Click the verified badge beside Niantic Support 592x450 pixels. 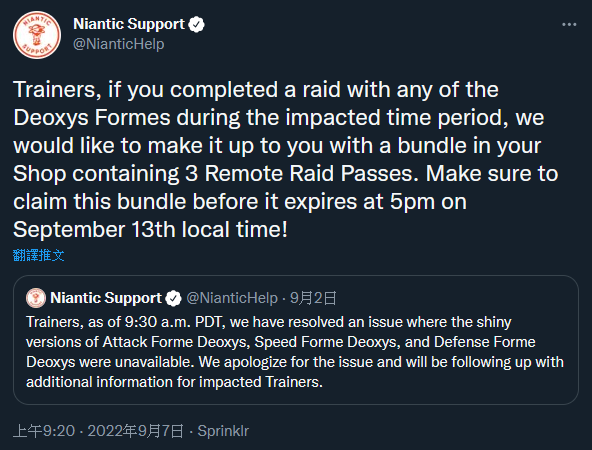196,25
